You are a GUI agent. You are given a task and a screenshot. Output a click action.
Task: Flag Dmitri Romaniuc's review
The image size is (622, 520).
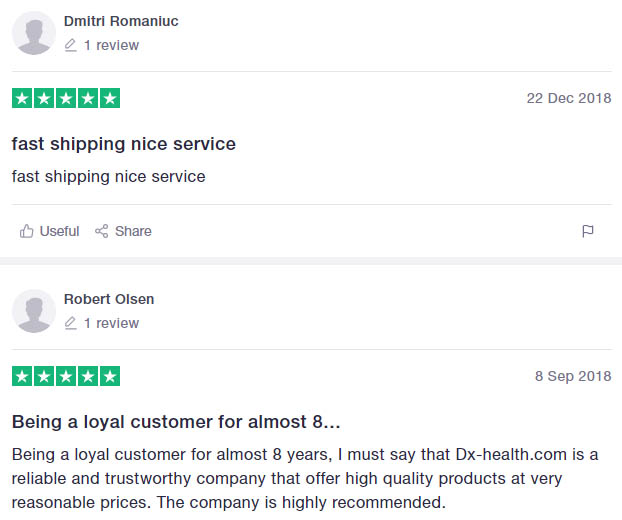pos(588,231)
